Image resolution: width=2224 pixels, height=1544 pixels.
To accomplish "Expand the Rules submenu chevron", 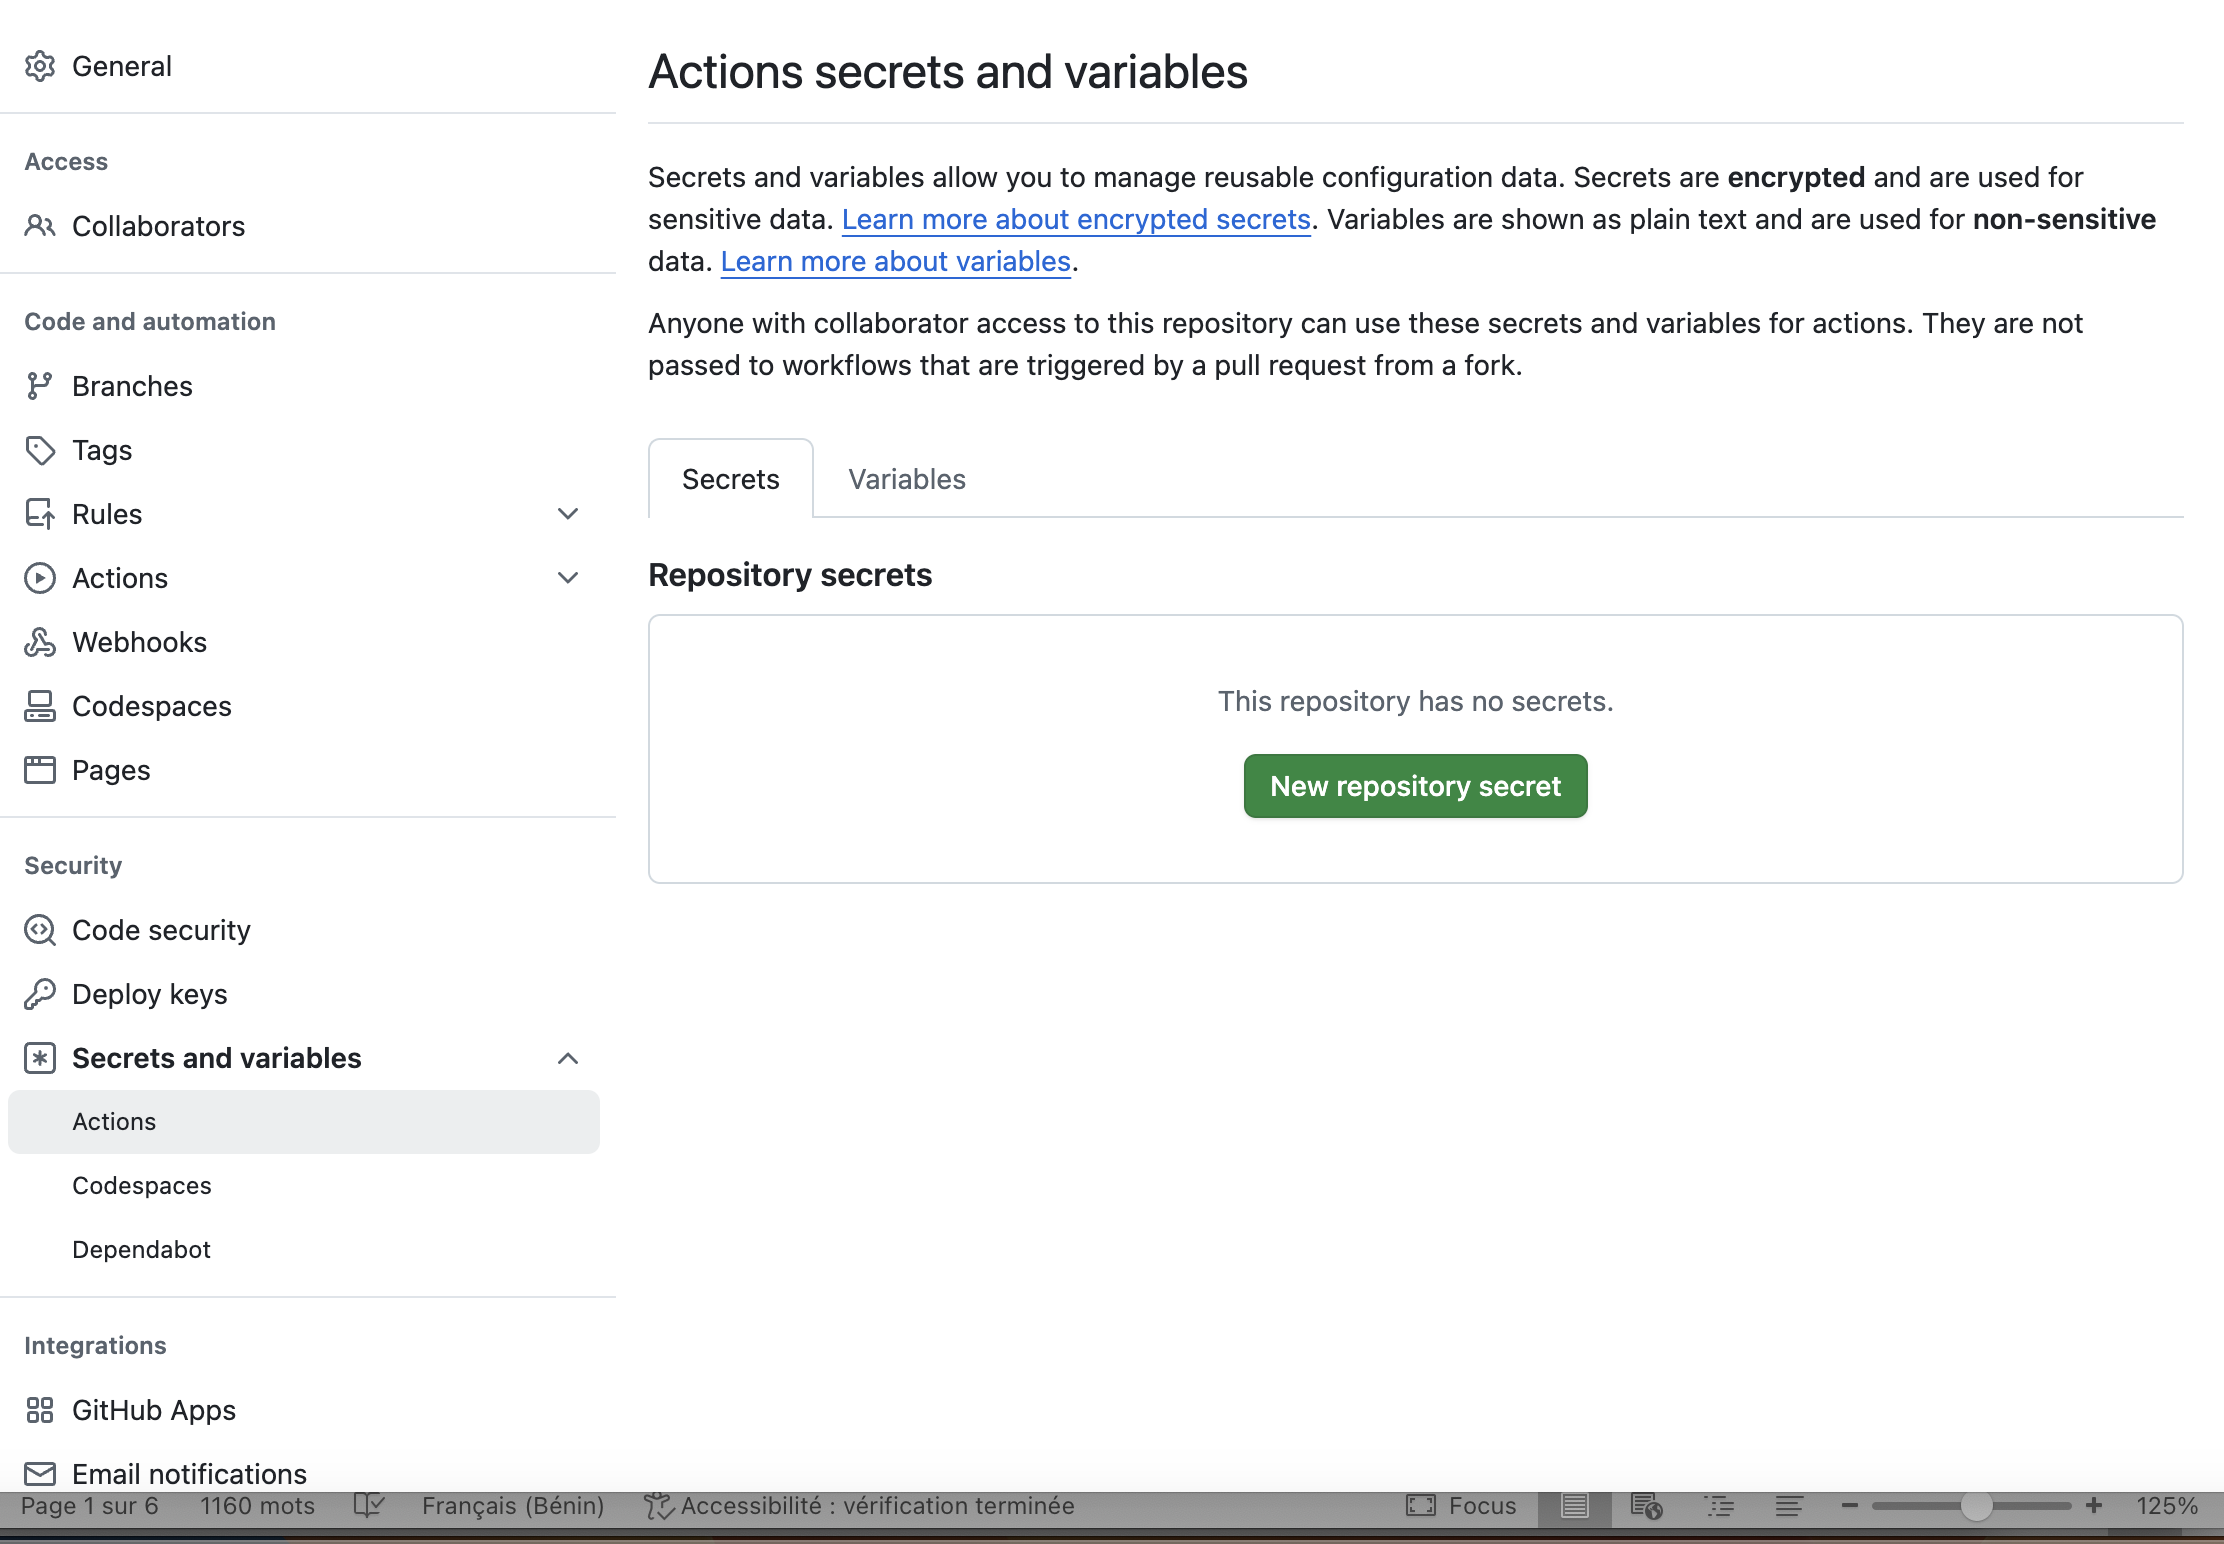I will pyautogui.click(x=568, y=514).
